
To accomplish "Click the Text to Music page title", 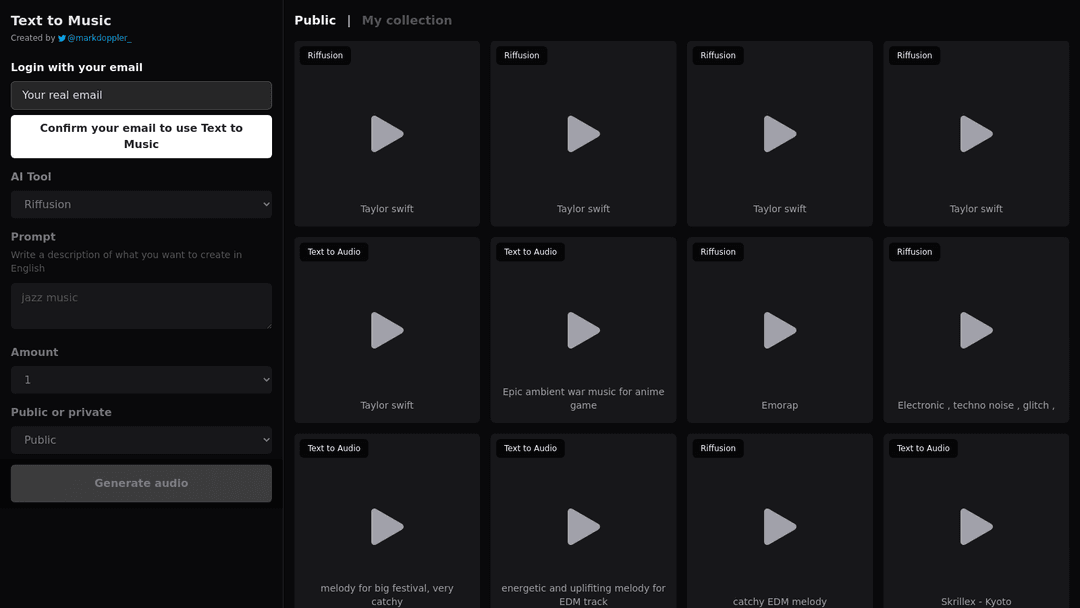I will tap(61, 21).
